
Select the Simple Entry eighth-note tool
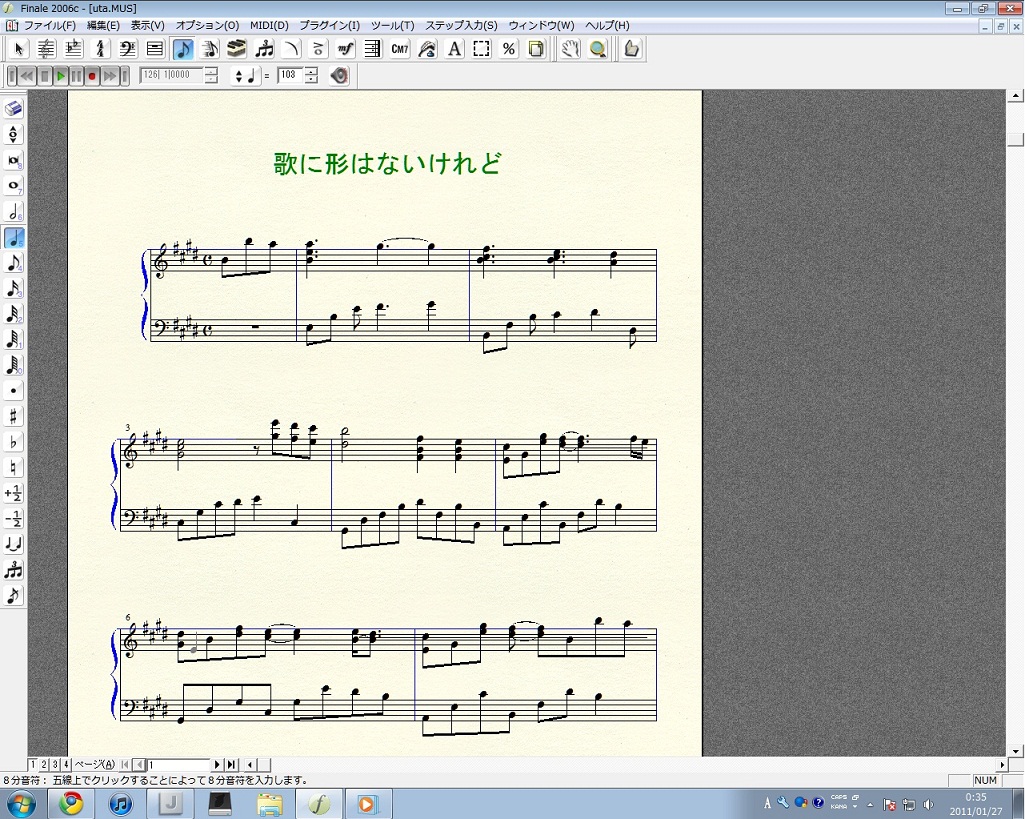182,49
